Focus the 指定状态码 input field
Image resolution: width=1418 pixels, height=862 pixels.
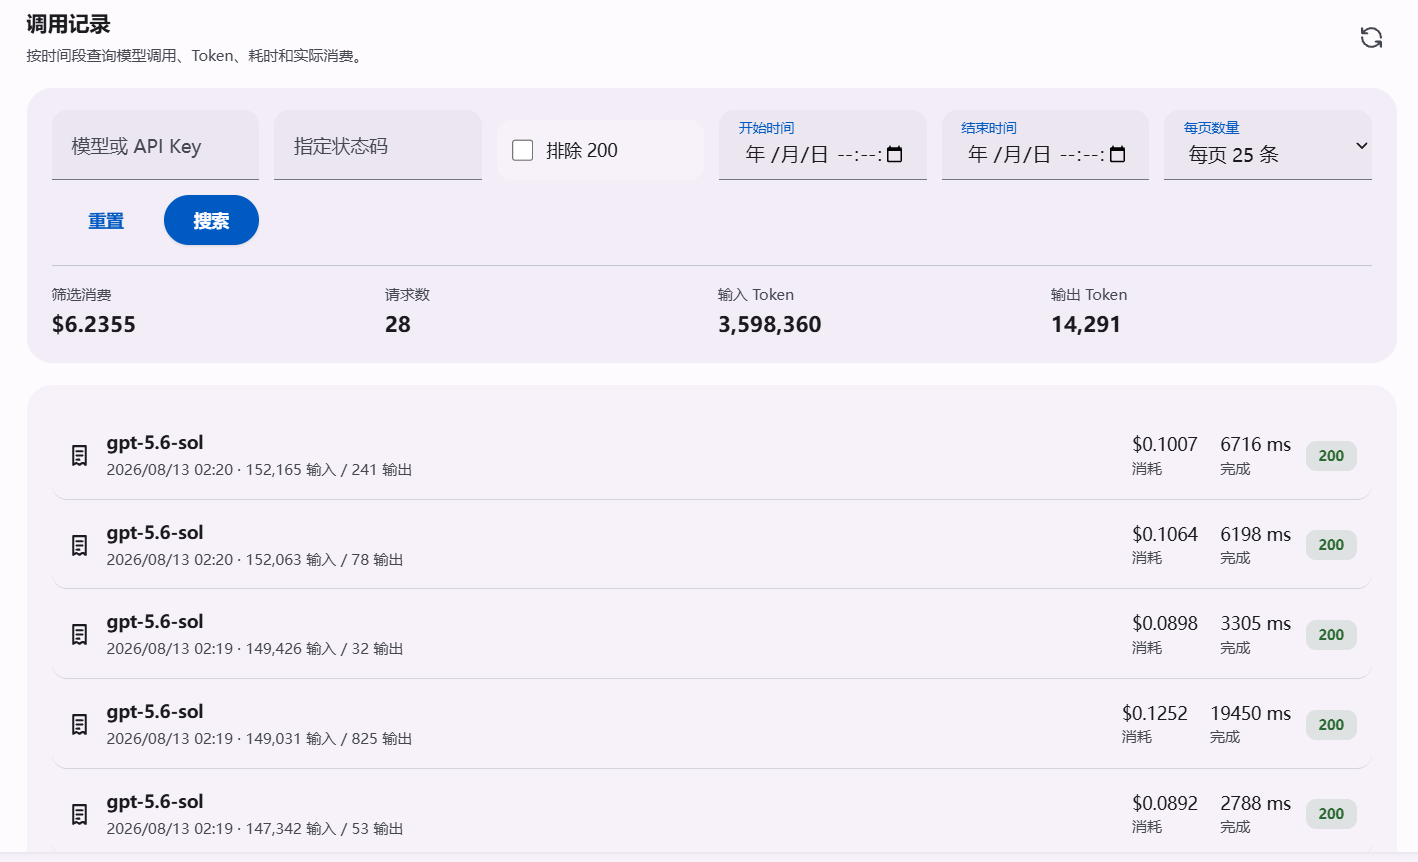[378, 145]
